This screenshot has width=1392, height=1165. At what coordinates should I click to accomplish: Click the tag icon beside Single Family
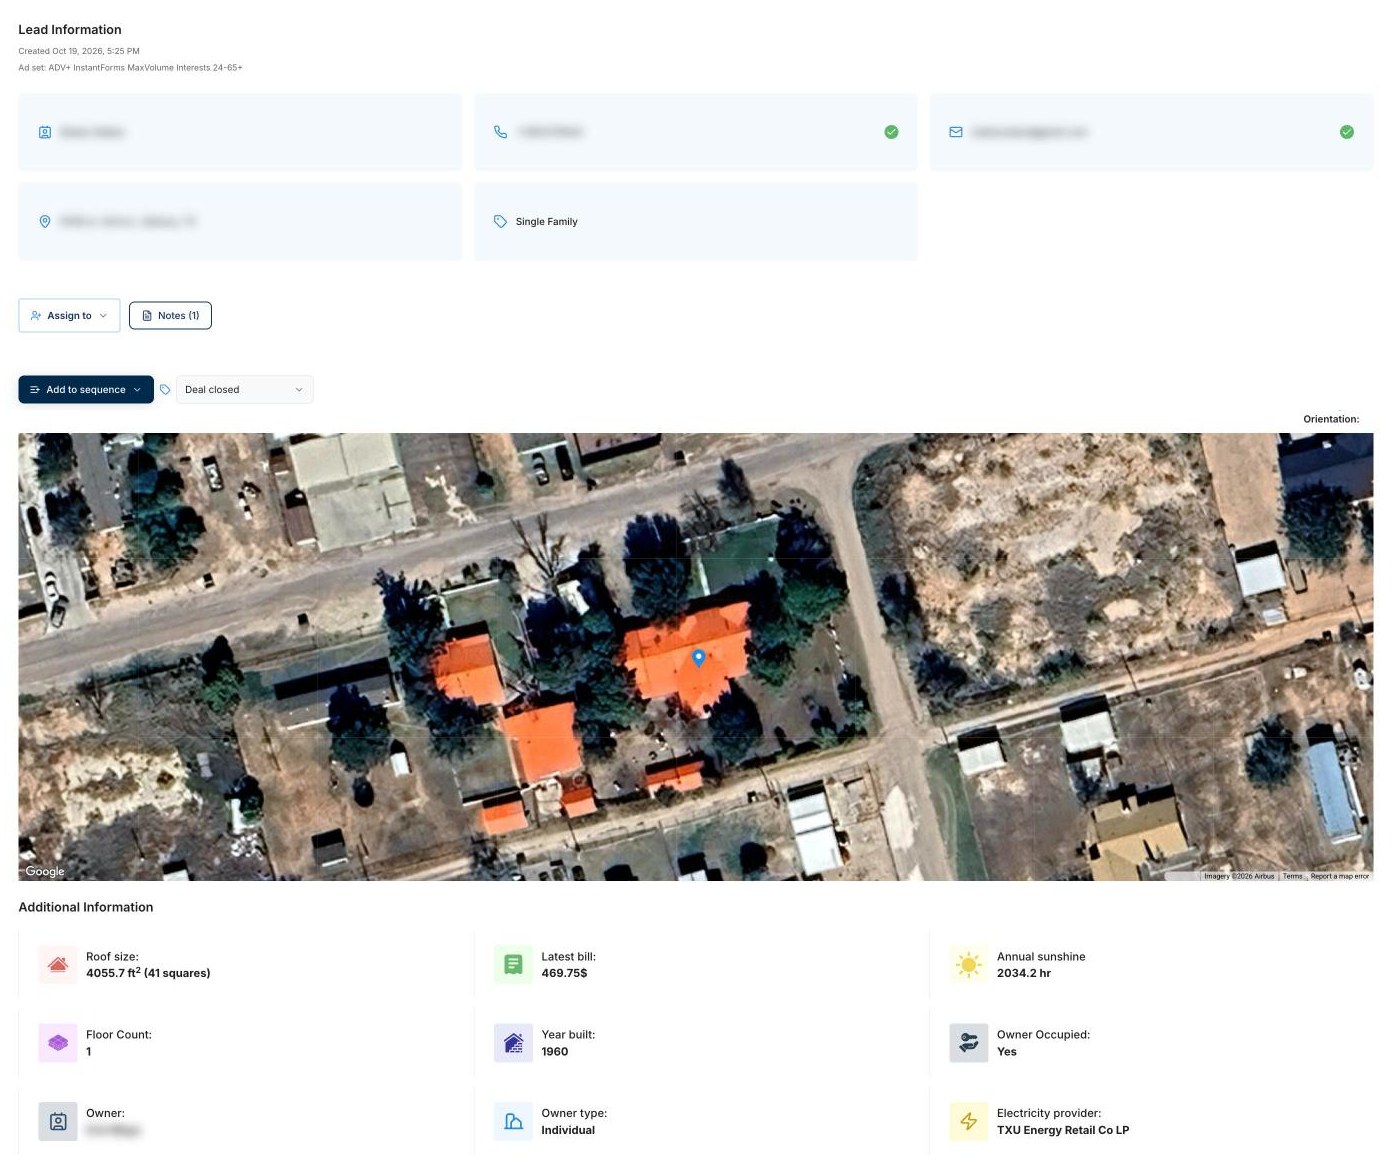(500, 221)
